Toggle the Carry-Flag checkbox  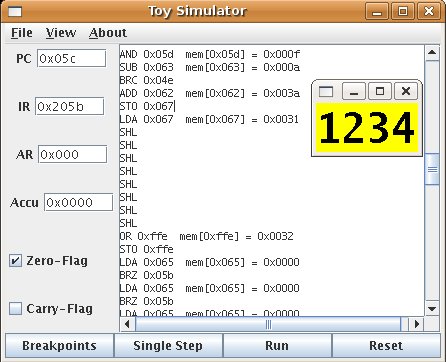(x=15, y=308)
